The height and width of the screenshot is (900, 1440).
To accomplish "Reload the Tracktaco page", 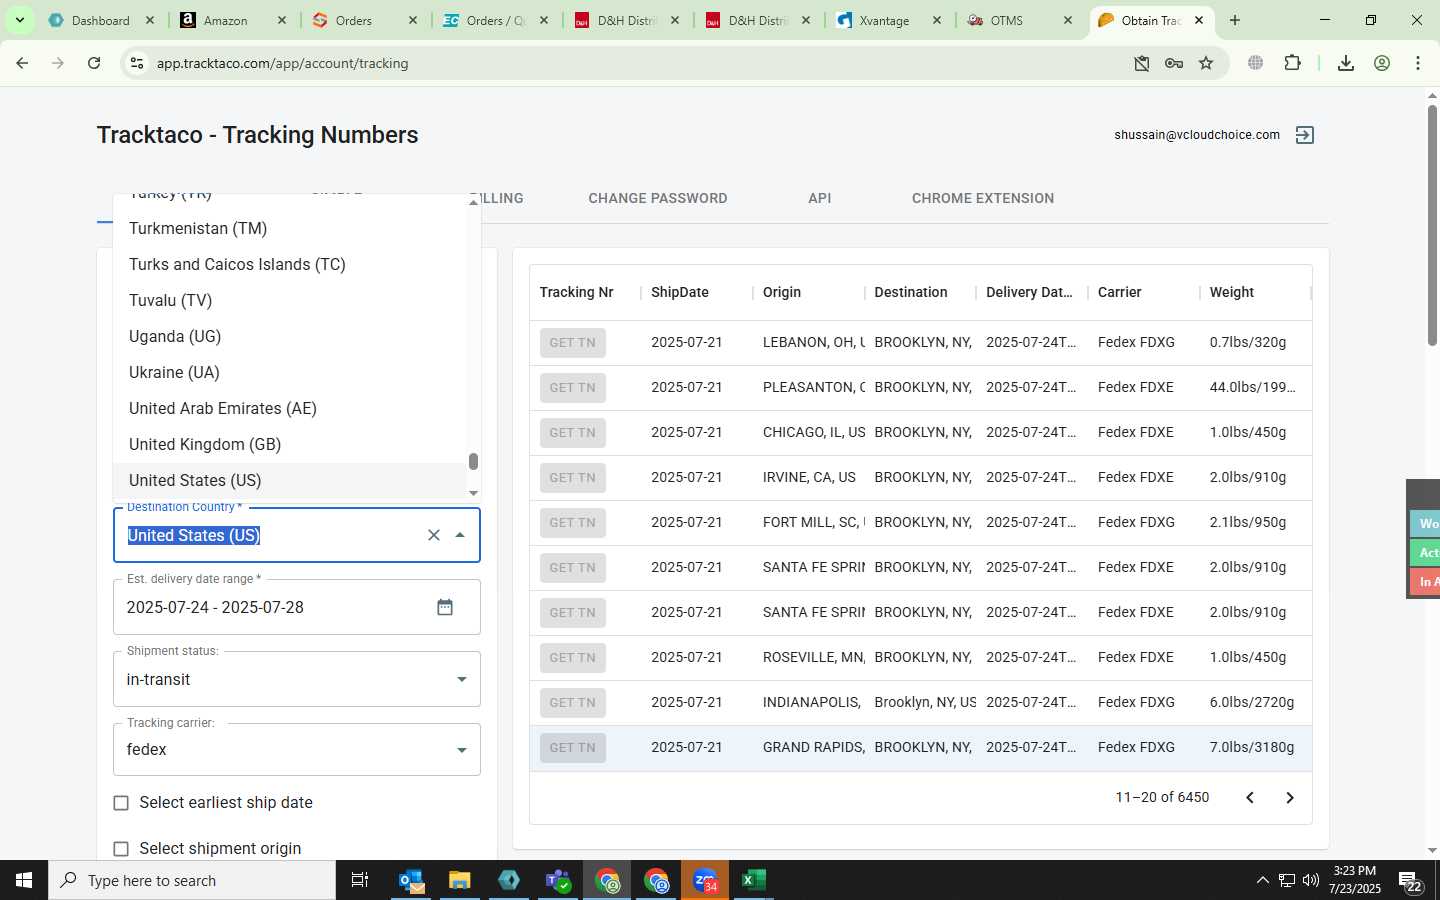I will [x=94, y=63].
